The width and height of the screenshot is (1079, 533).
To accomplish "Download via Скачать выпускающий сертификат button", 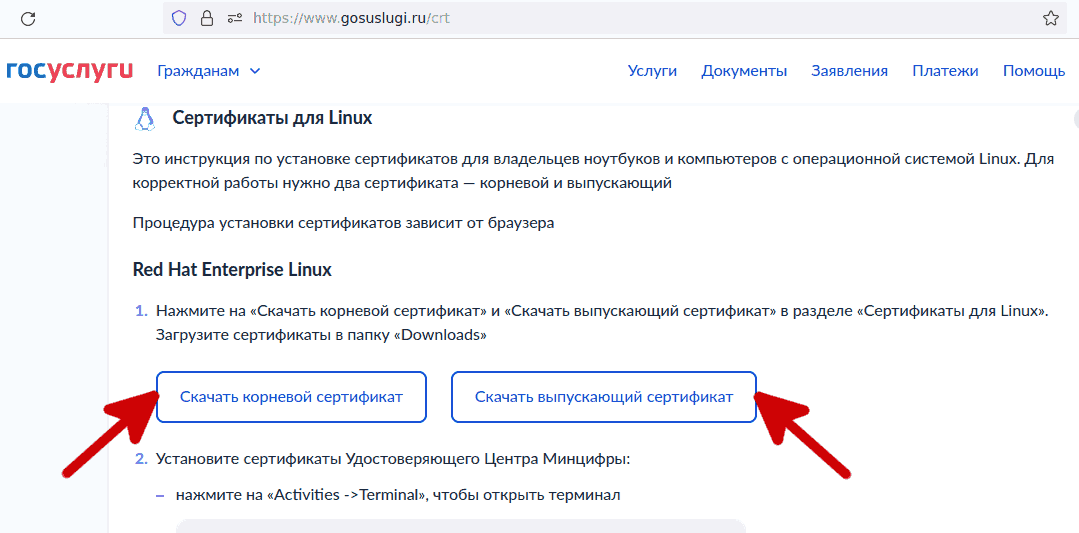I will point(604,397).
